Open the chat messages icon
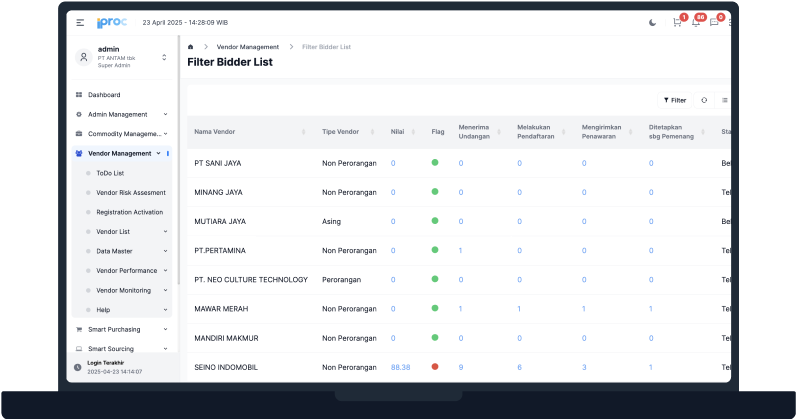The width and height of the screenshot is (796, 419). (x=714, y=22)
